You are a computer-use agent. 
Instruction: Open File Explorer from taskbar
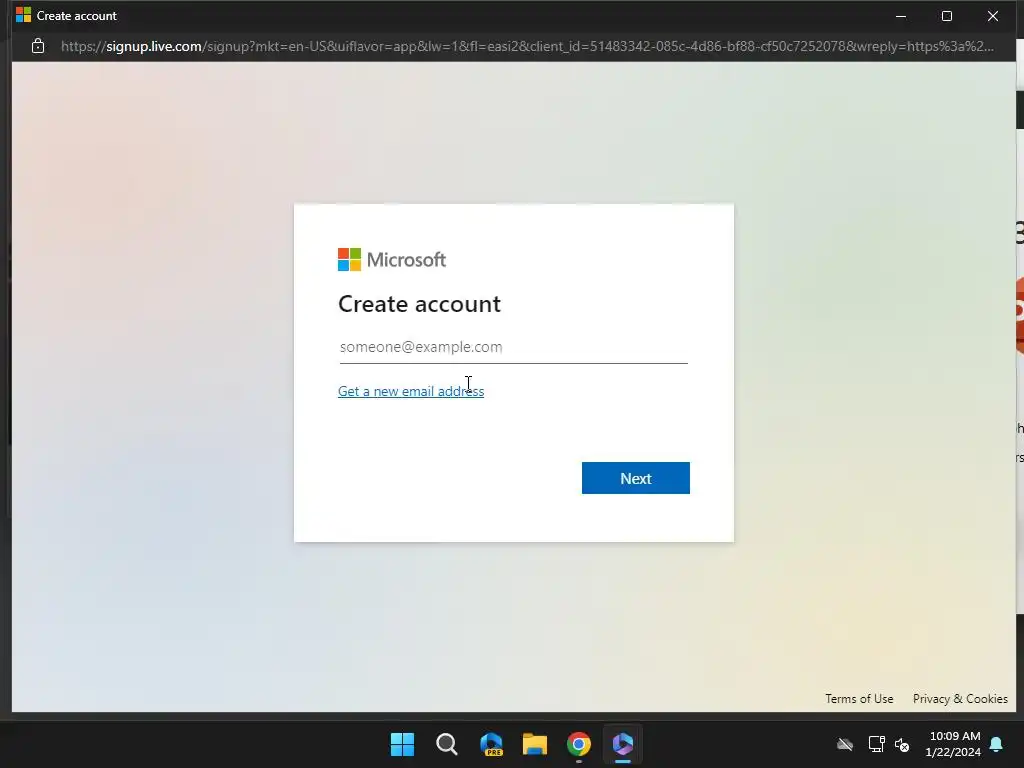(535, 744)
